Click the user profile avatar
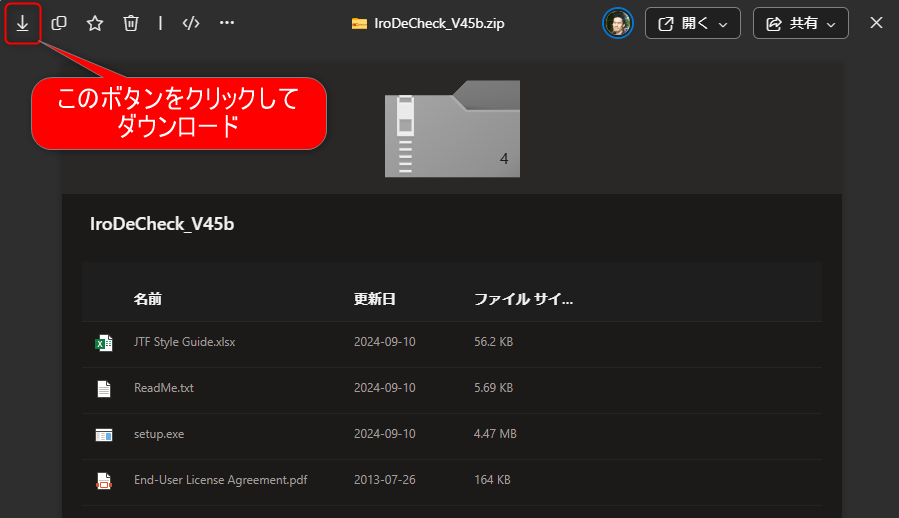This screenshot has width=899, height=518. (618, 23)
